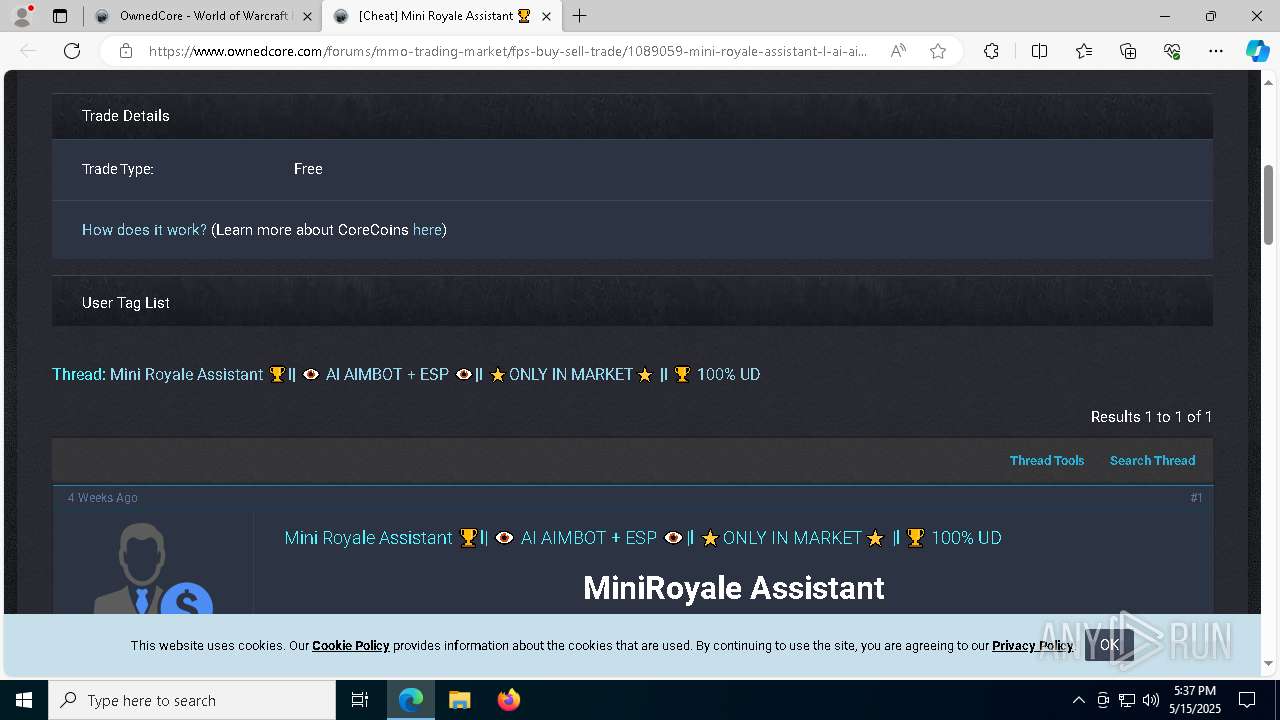The height and width of the screenshot is (720, 1280).
Task: Click the taskbar search box
Action: click(x=192, y=700)
